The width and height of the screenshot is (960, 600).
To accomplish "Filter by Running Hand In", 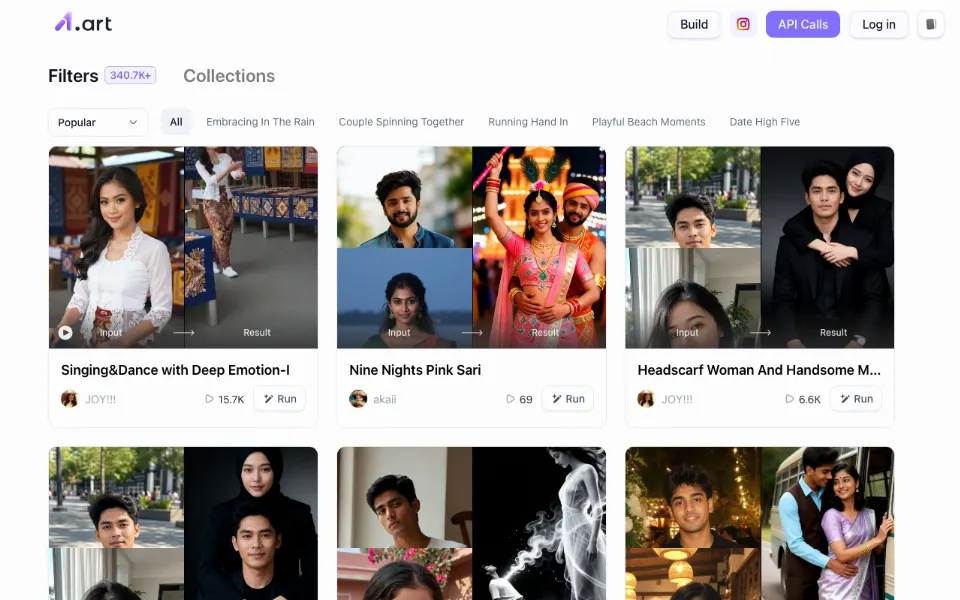I will point(528,122).
